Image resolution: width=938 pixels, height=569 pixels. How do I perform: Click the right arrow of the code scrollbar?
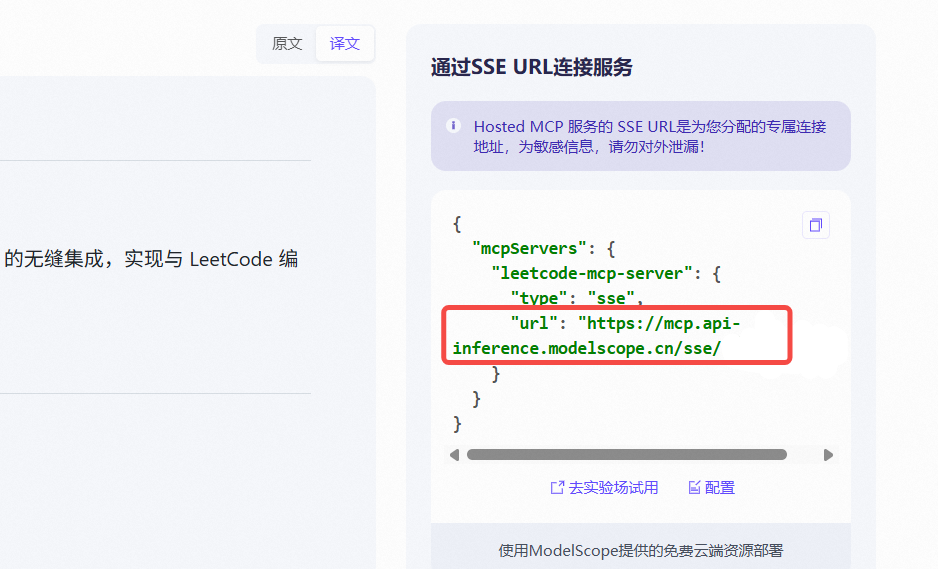tap(828, 455)
